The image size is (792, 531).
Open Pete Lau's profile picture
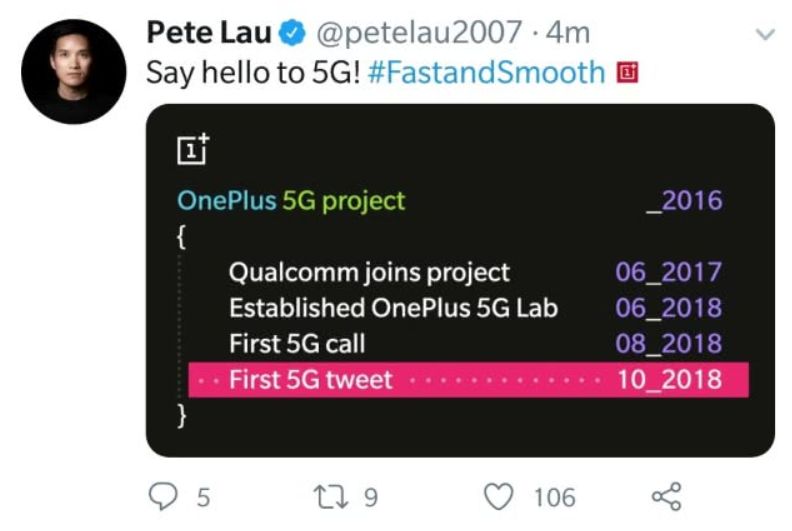pos(74,71)
